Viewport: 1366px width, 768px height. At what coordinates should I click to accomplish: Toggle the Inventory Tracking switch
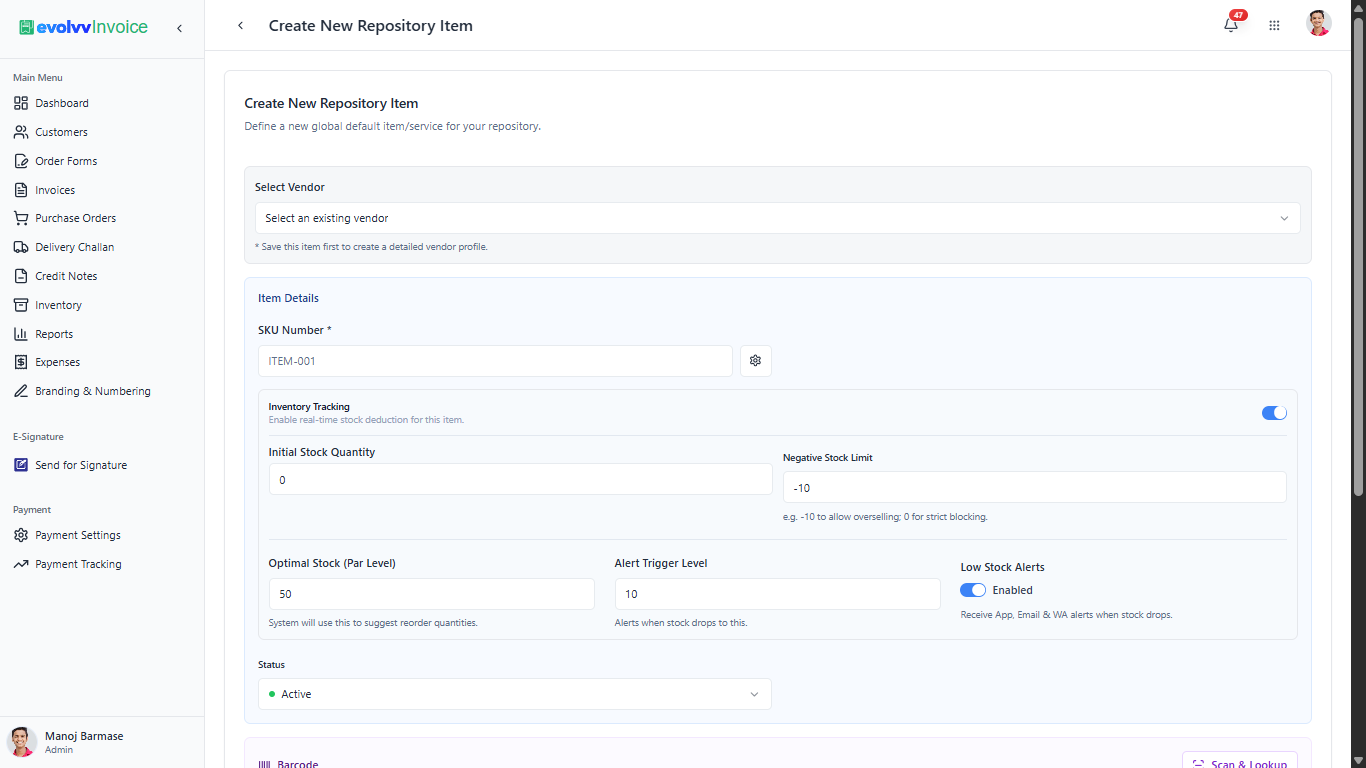[1274, 413]
